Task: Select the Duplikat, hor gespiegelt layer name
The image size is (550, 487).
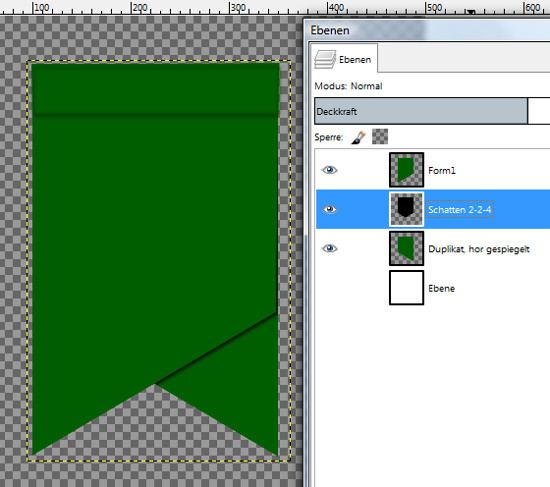Action: coord(479,249)
